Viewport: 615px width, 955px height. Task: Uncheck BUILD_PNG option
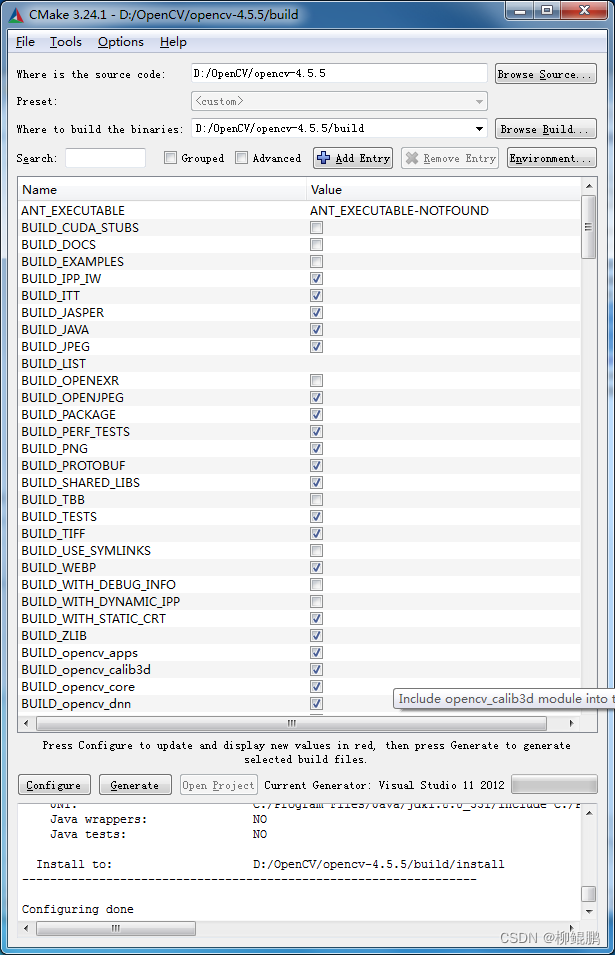tap(317, 449)
